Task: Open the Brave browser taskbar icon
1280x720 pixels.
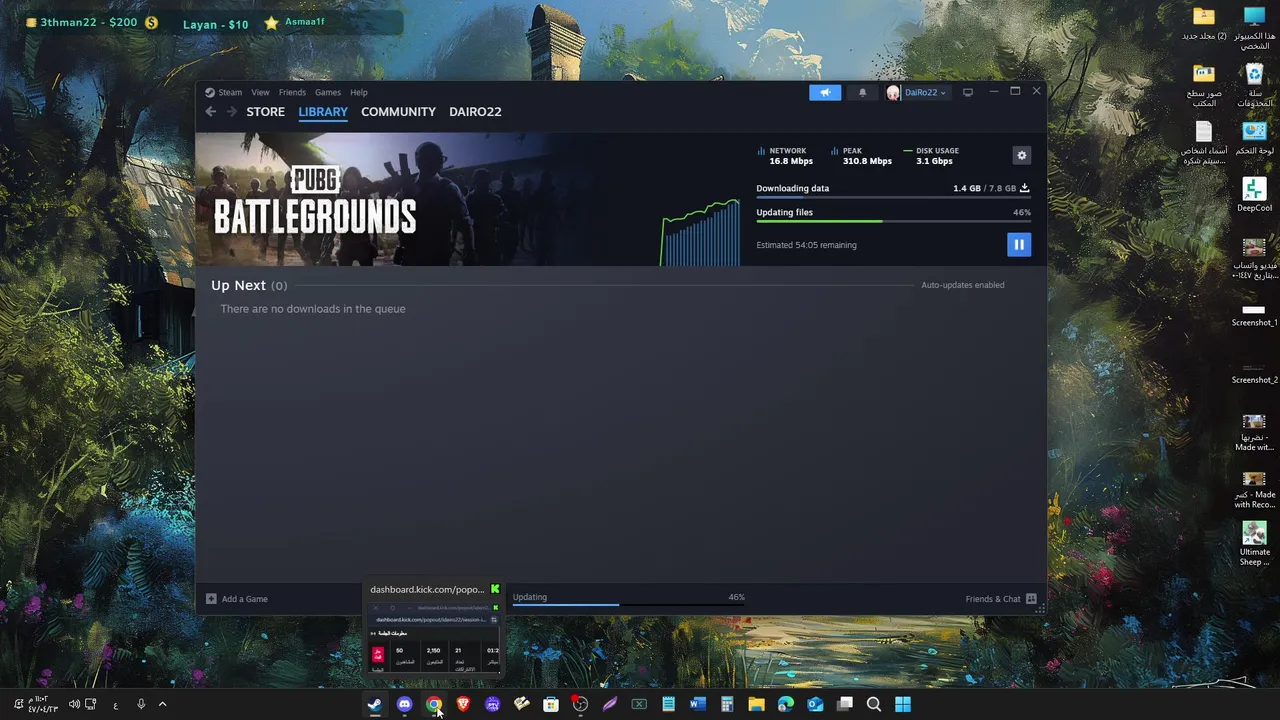Action: 463,704
